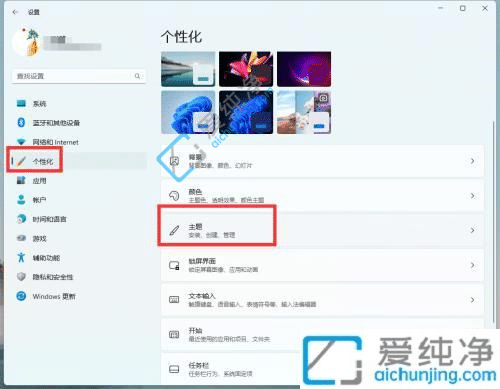This screenshot has height=389, width=500.
Task: Click the vertical scrollbar of the settings page
Action: click(493, 222)
